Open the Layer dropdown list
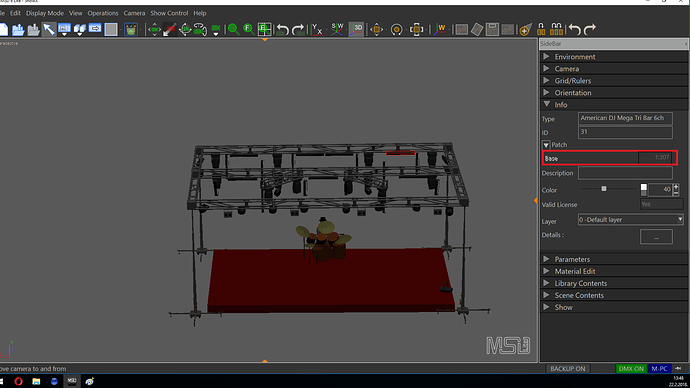 pyautogui.click(x=631, y=220)
